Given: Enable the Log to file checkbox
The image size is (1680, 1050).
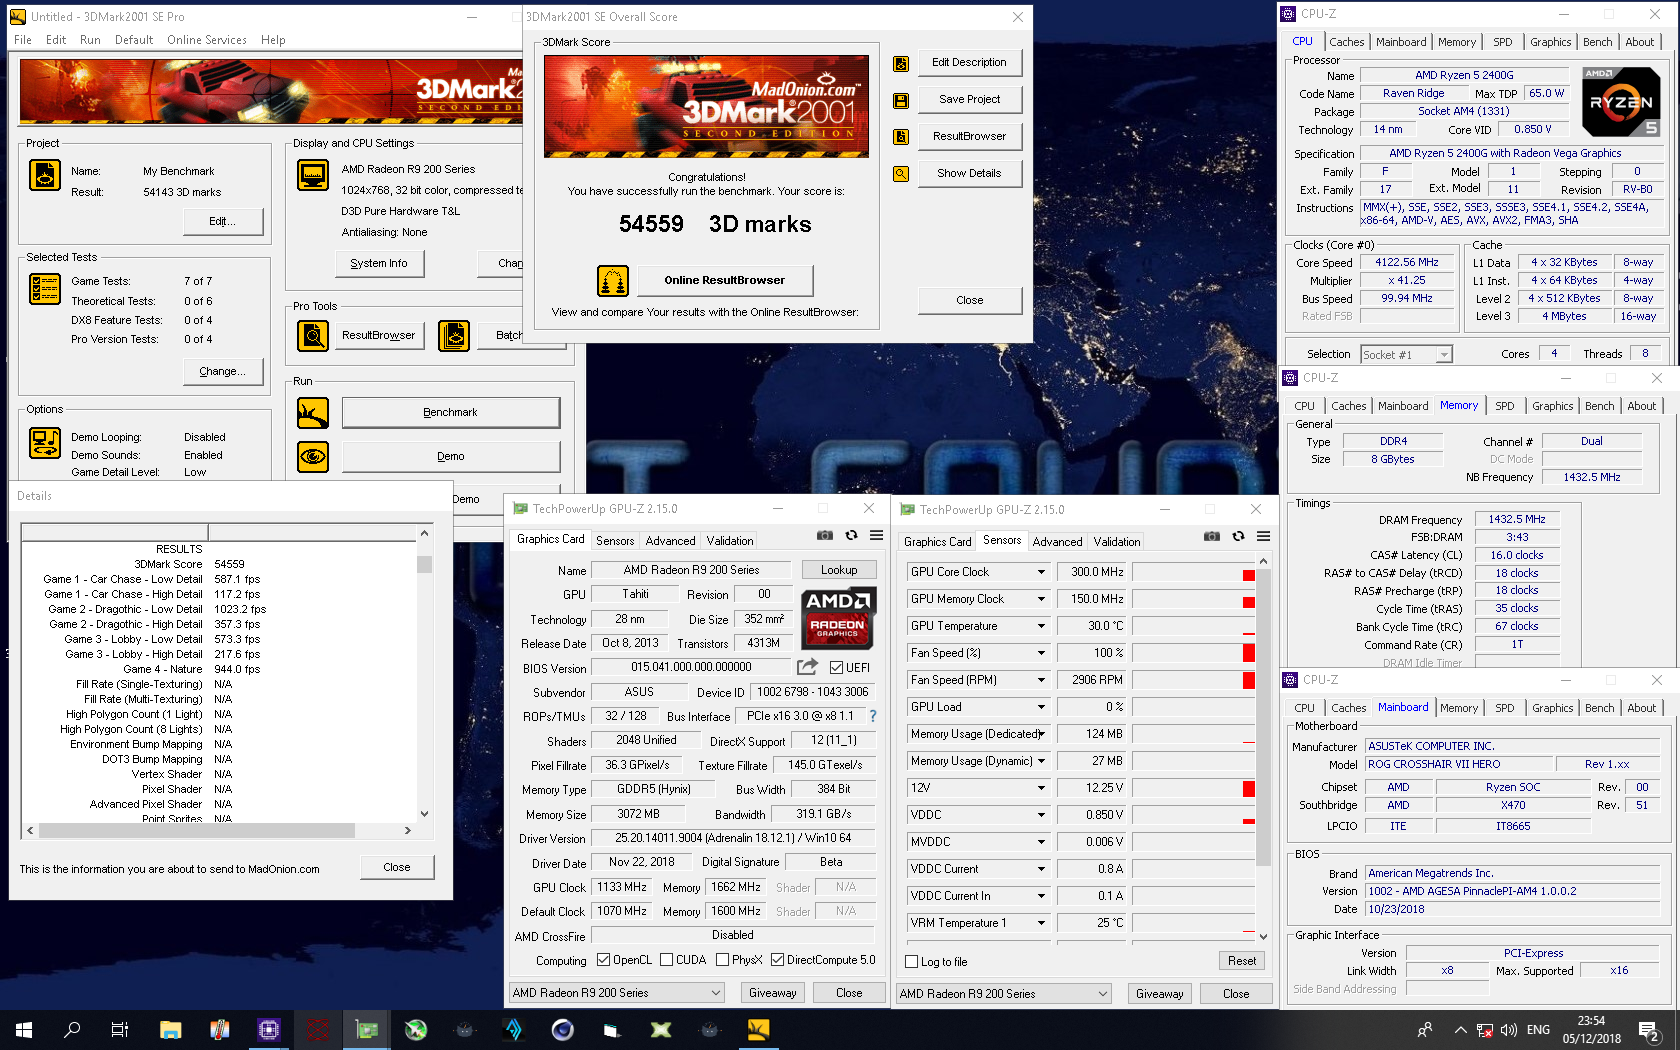Looking at the screenshot, I should [912, 962].
